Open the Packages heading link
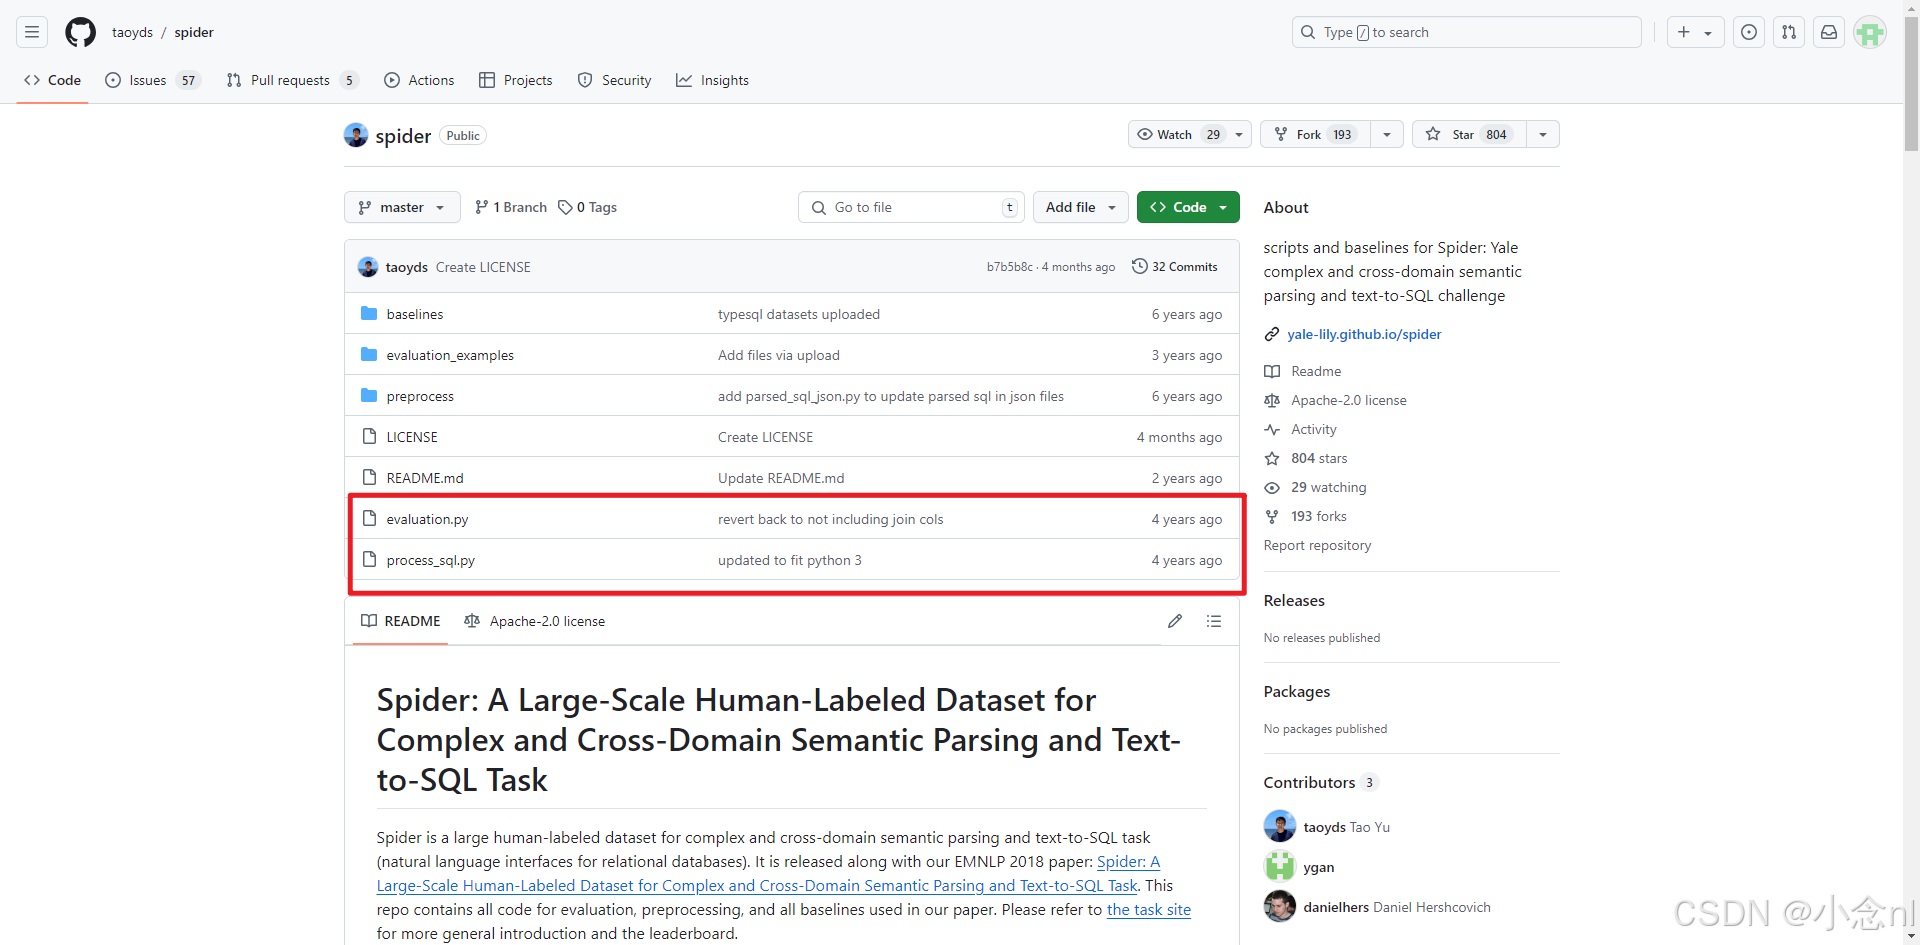The width and height of the screenshot is (1920, 945). [x=1297, y=691]
